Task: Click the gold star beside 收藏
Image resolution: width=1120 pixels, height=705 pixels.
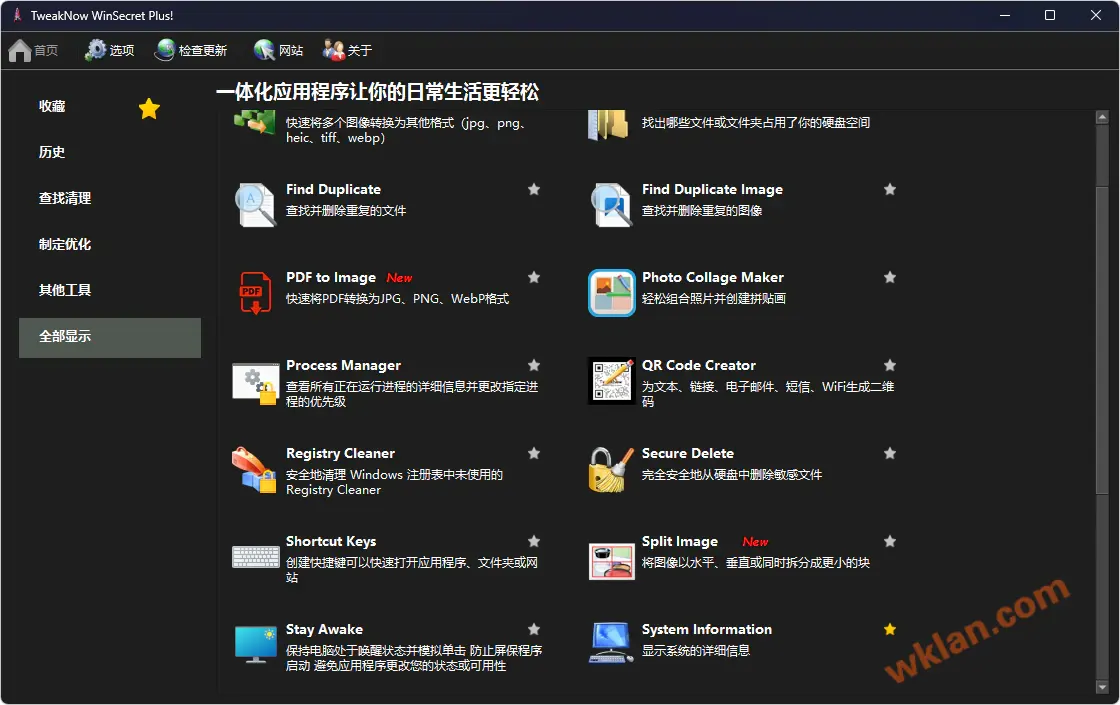Action: pos(149,109)
